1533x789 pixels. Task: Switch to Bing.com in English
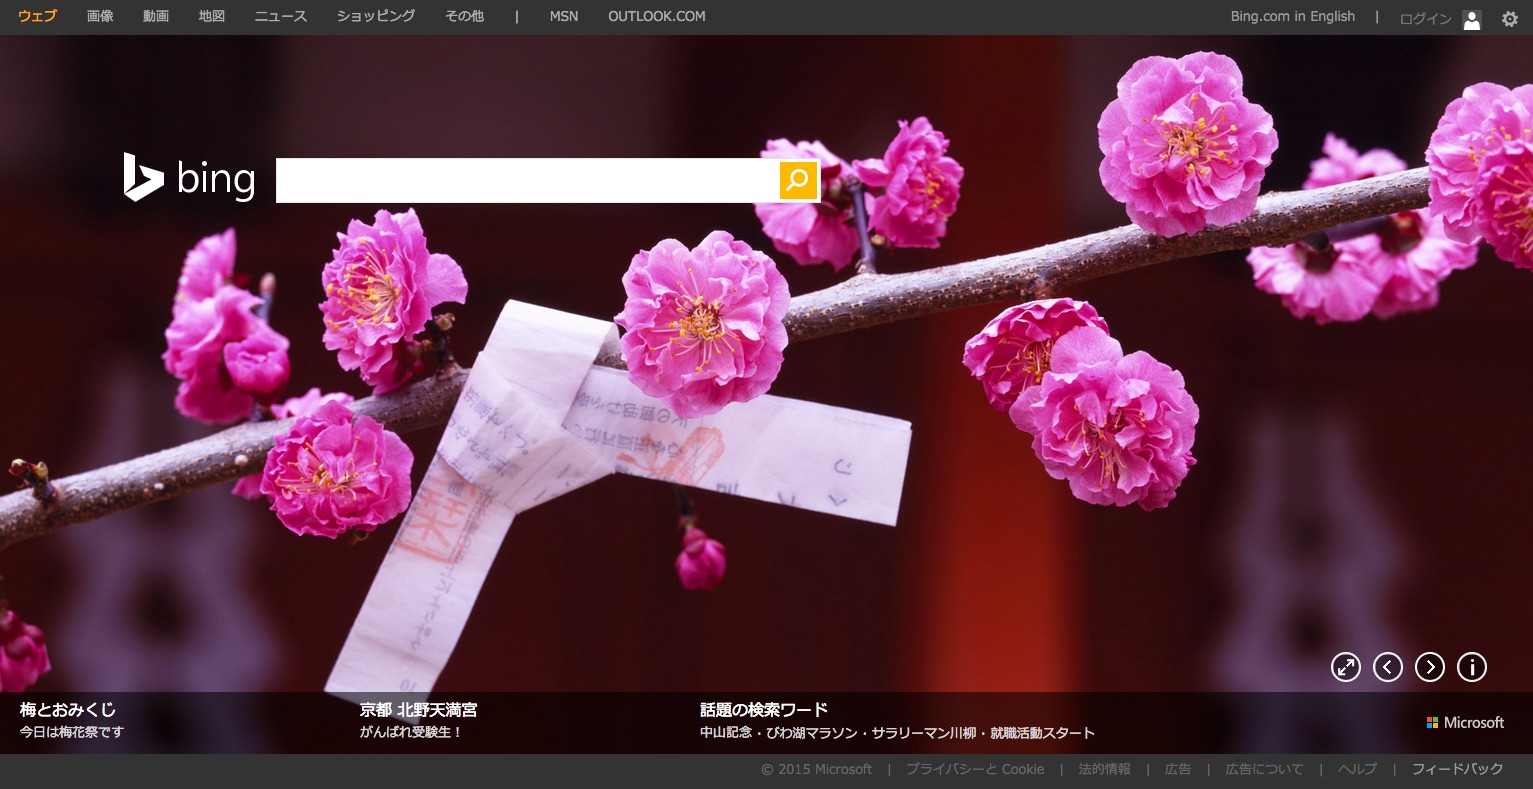point(1292,16)
